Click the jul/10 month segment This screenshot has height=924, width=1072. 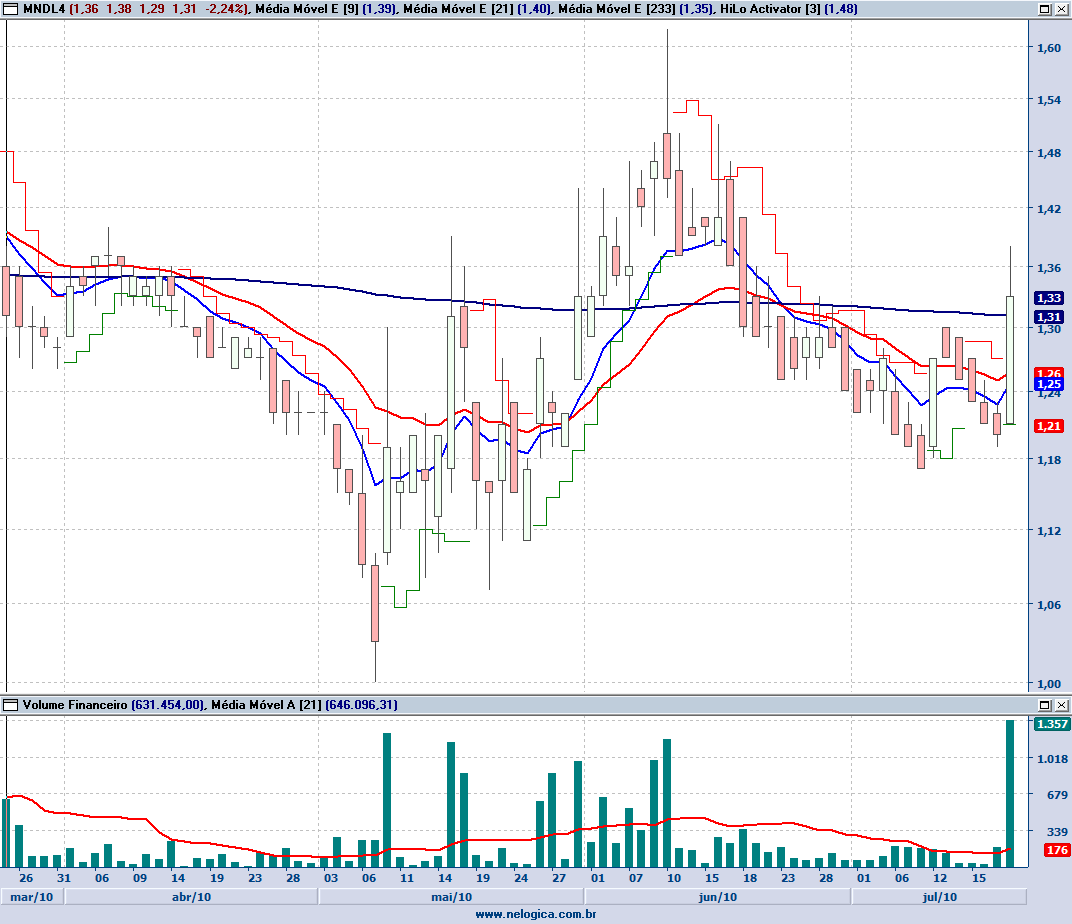939,897
